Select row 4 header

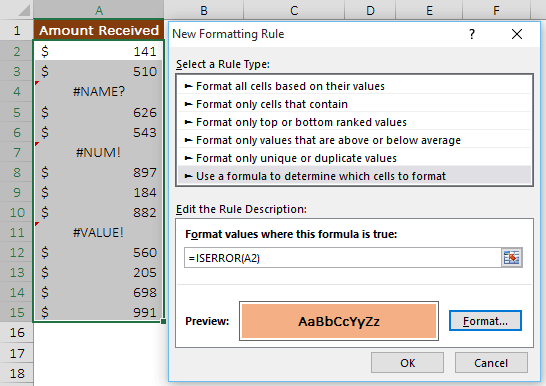[17, 92]
